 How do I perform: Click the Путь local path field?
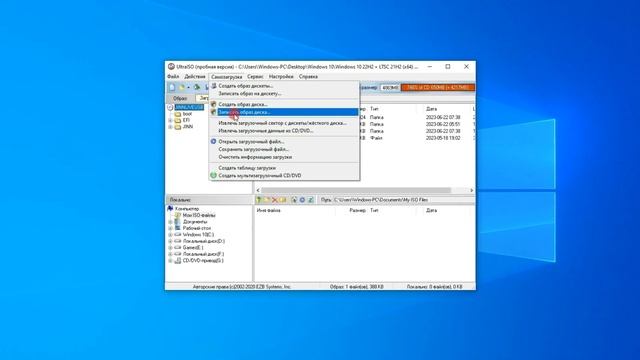click(403, 200)
